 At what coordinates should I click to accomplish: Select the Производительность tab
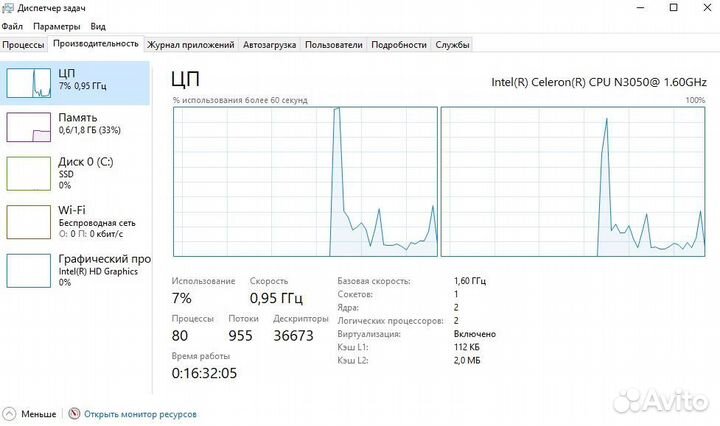point(96,44)
